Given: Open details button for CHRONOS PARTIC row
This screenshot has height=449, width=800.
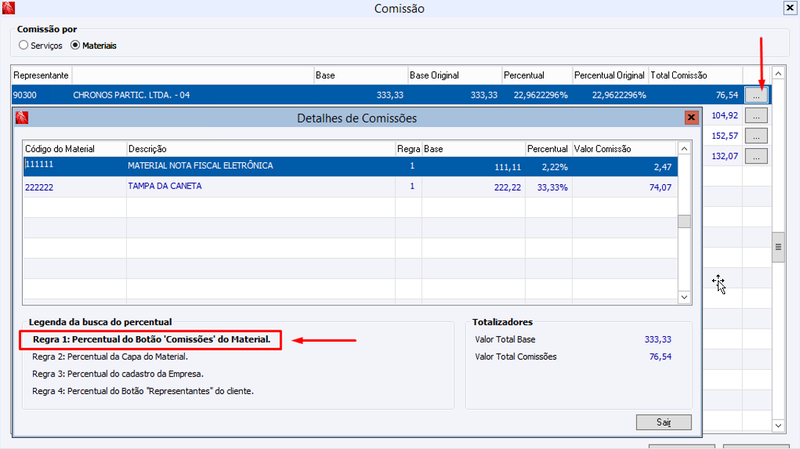Looking at the screenshot, I should (x=756, y=95).
